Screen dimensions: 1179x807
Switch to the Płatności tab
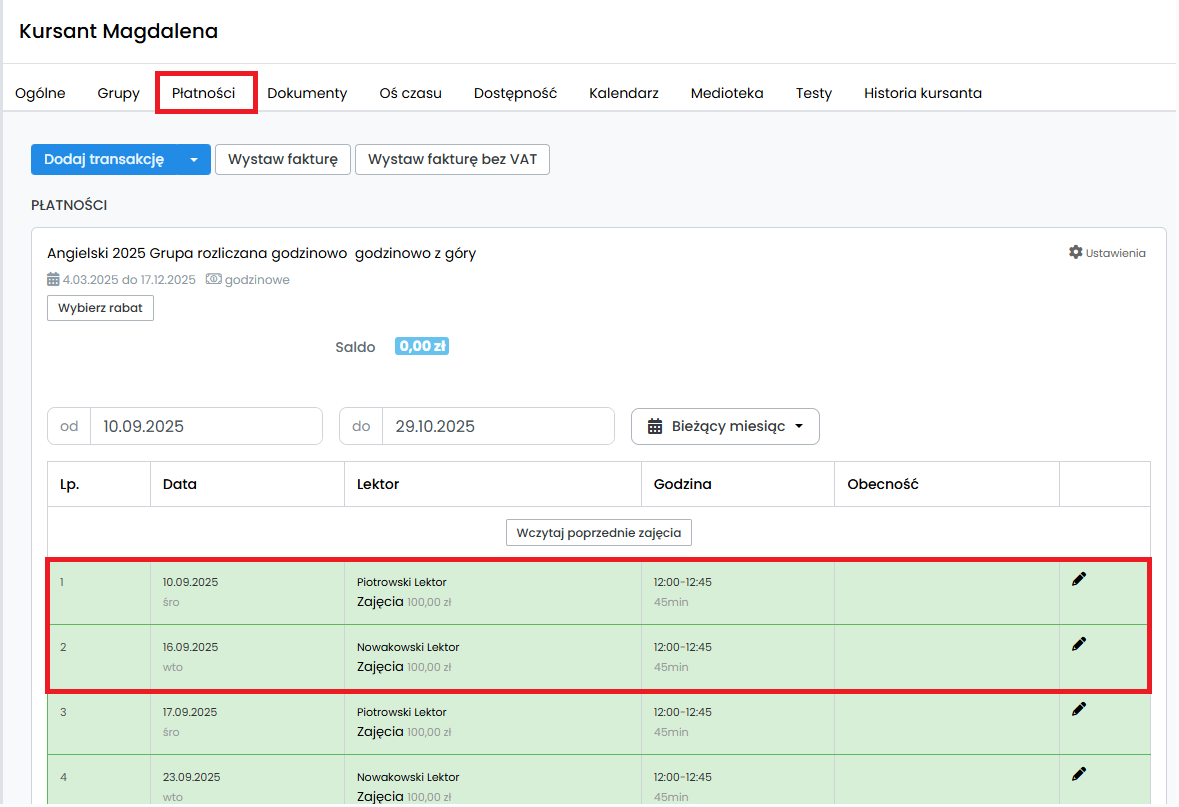[203, 93]
